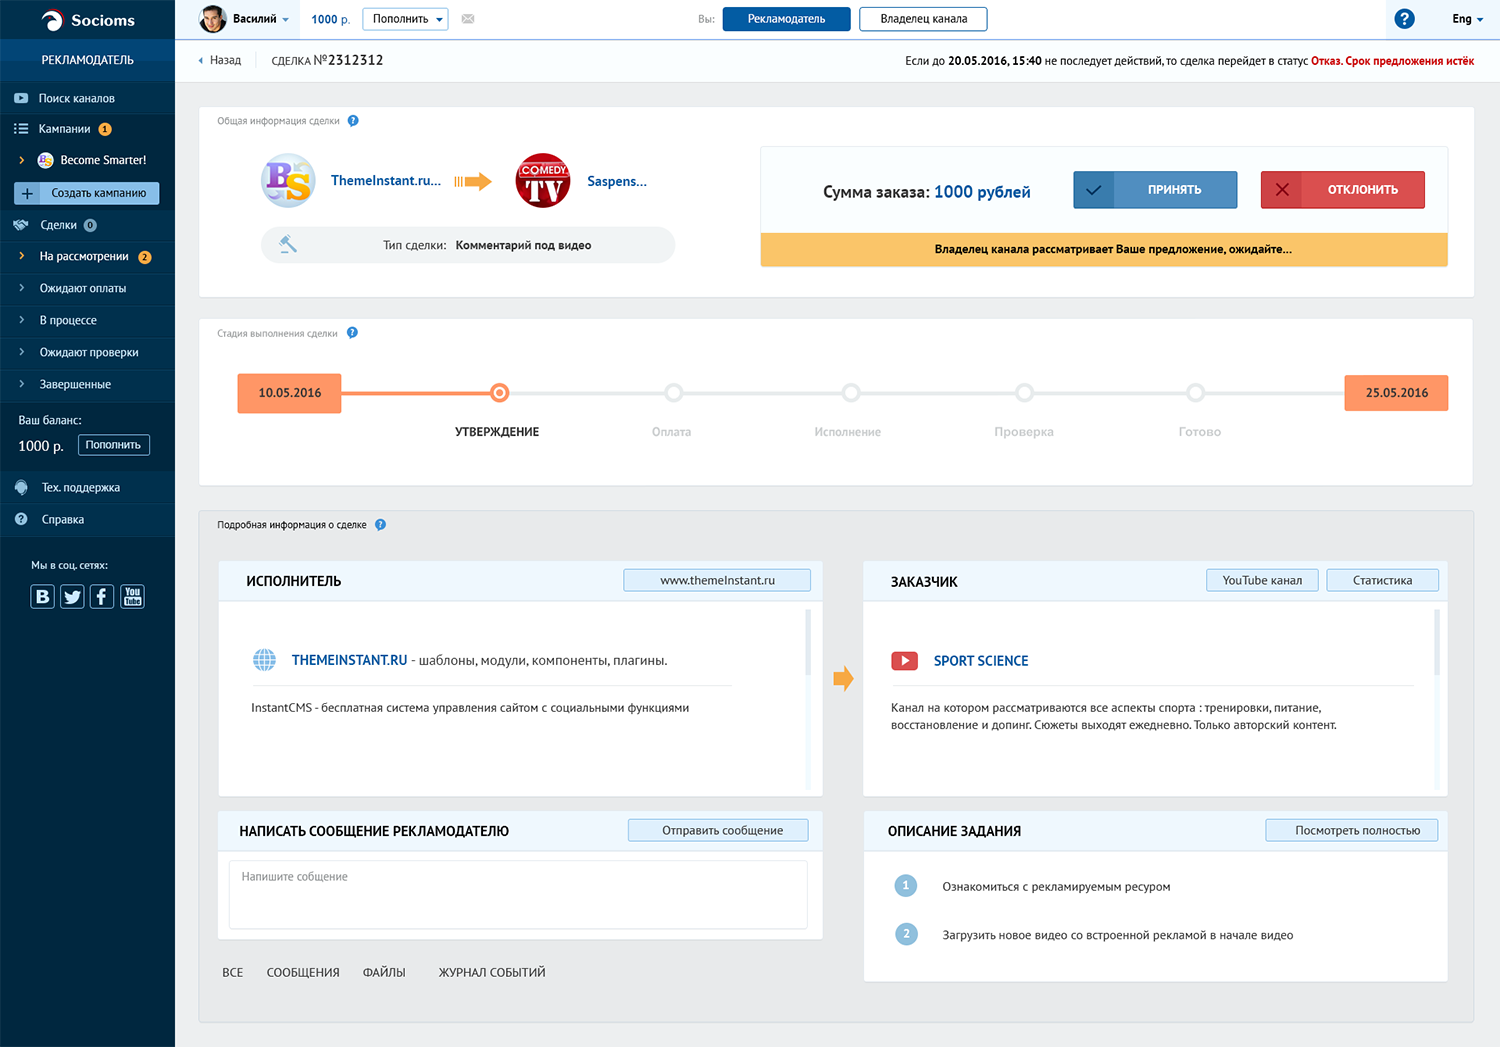The image size is (1500, 1047).
Task: Click the red Отклонить button
Action: (1343, 190)
